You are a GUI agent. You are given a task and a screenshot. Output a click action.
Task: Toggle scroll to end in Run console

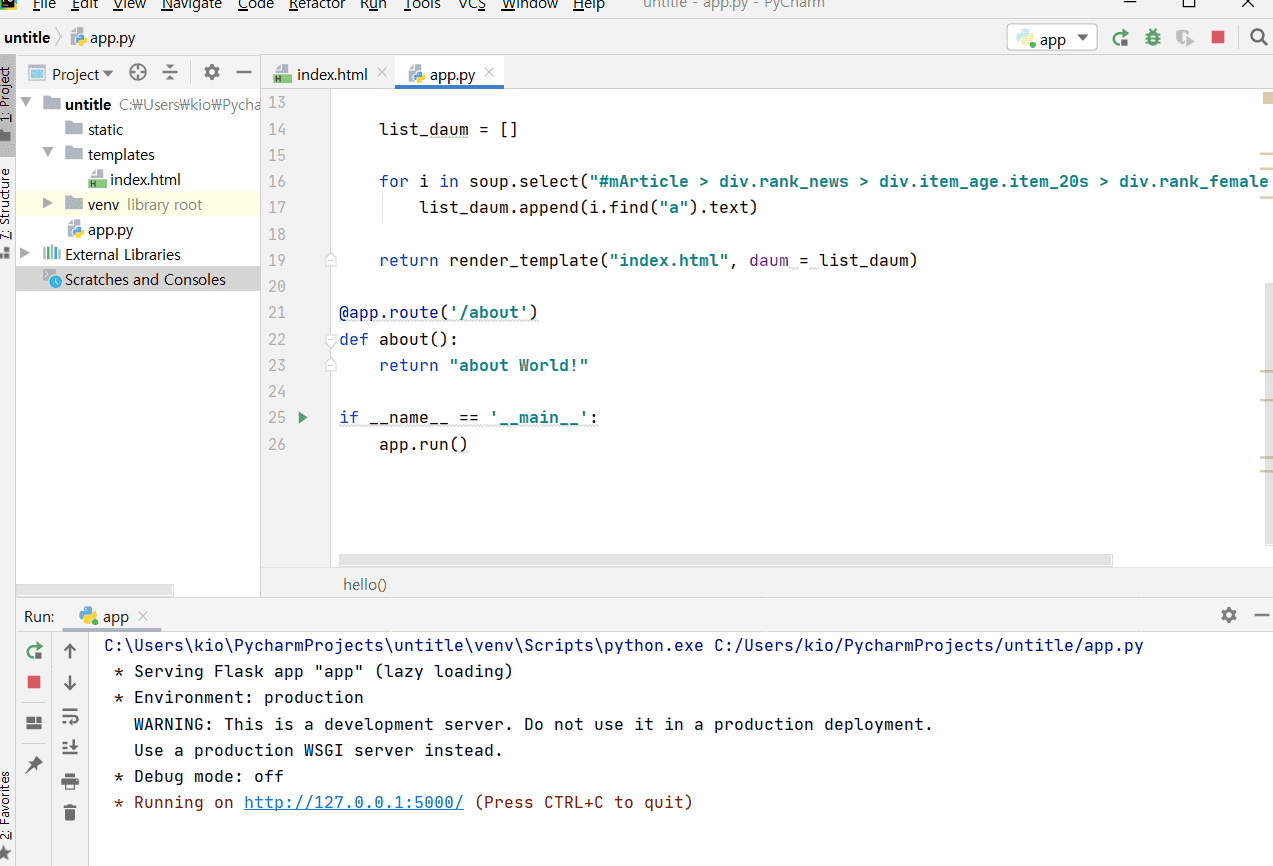coord(69,747)
